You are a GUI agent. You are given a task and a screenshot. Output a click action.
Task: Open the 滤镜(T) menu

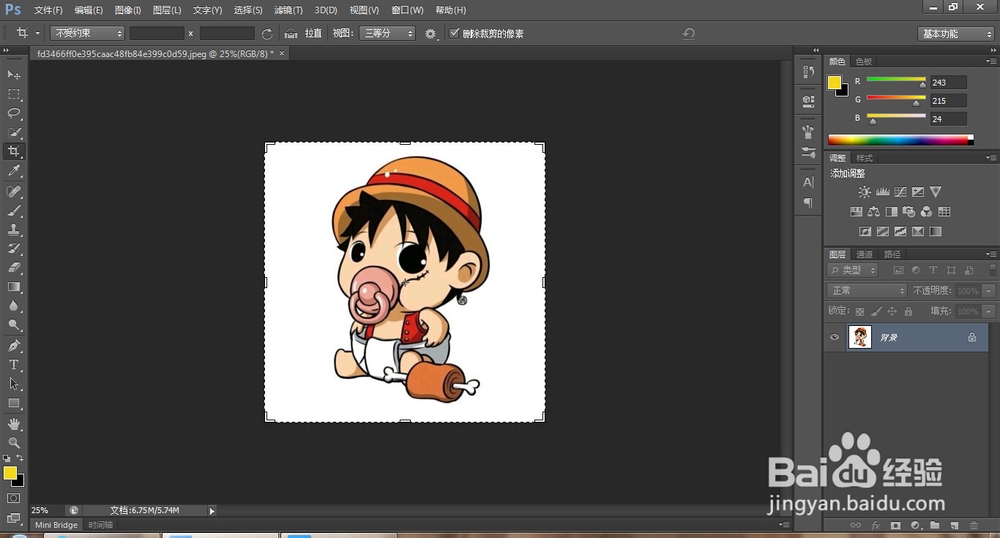click(288, 10)
